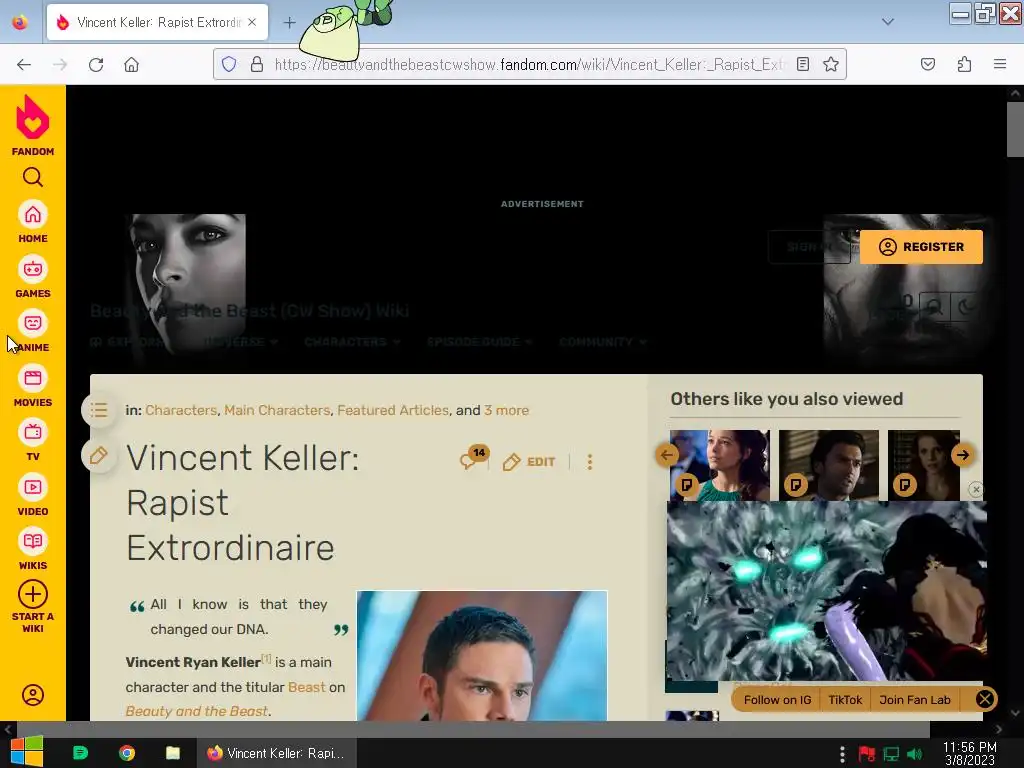This screenshot has height=768, width=1024.
Task: Expand the list all tabs chevron
Action: [x=888, y=22]
